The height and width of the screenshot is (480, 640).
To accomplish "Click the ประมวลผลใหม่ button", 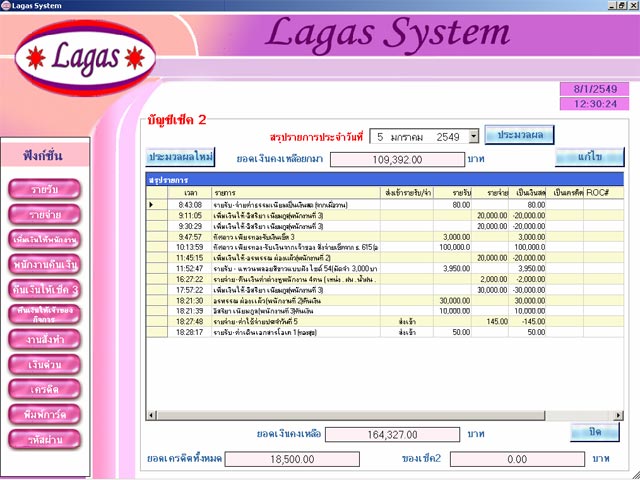I will click(x=180, y=157).
